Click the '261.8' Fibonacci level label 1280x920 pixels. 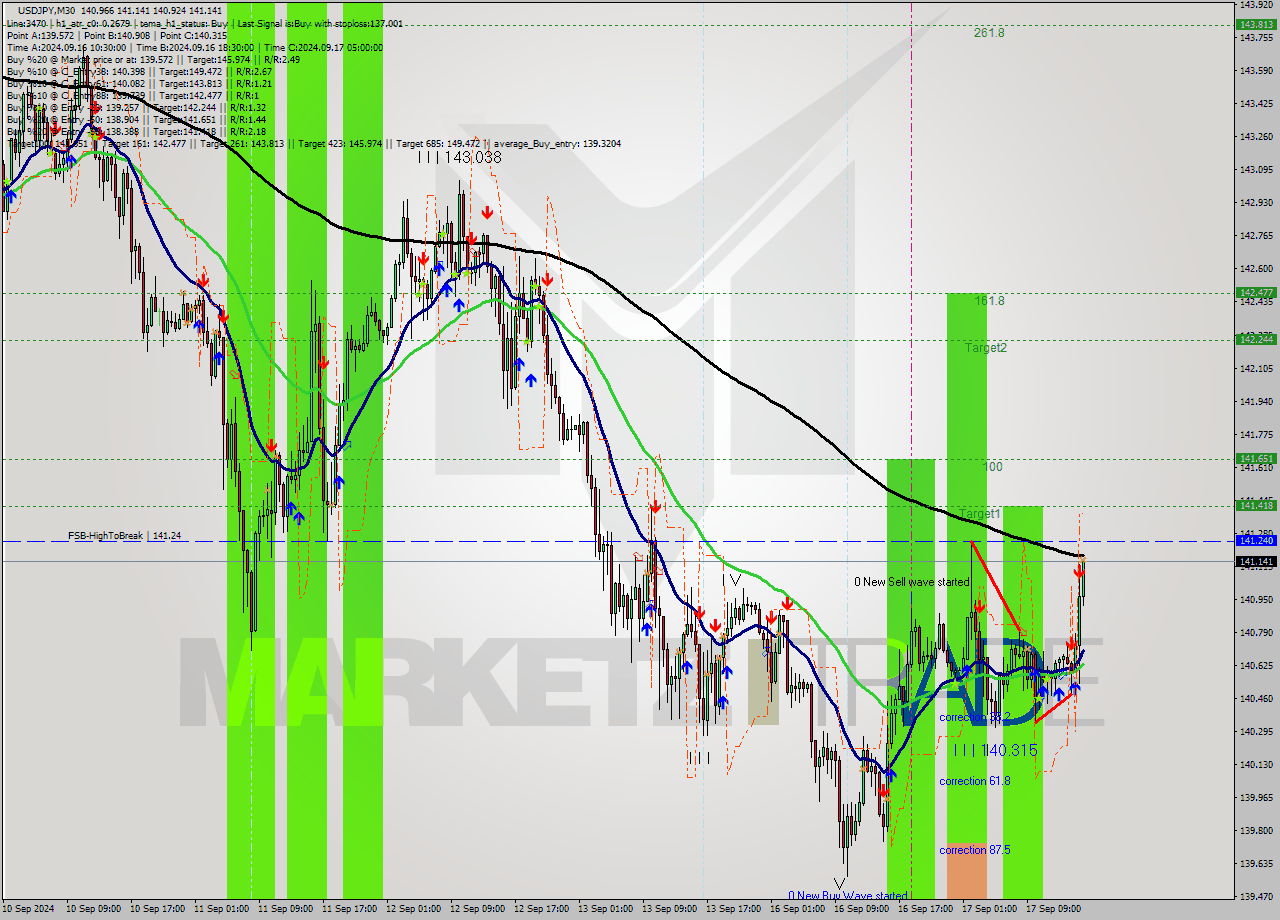point(989,33)
